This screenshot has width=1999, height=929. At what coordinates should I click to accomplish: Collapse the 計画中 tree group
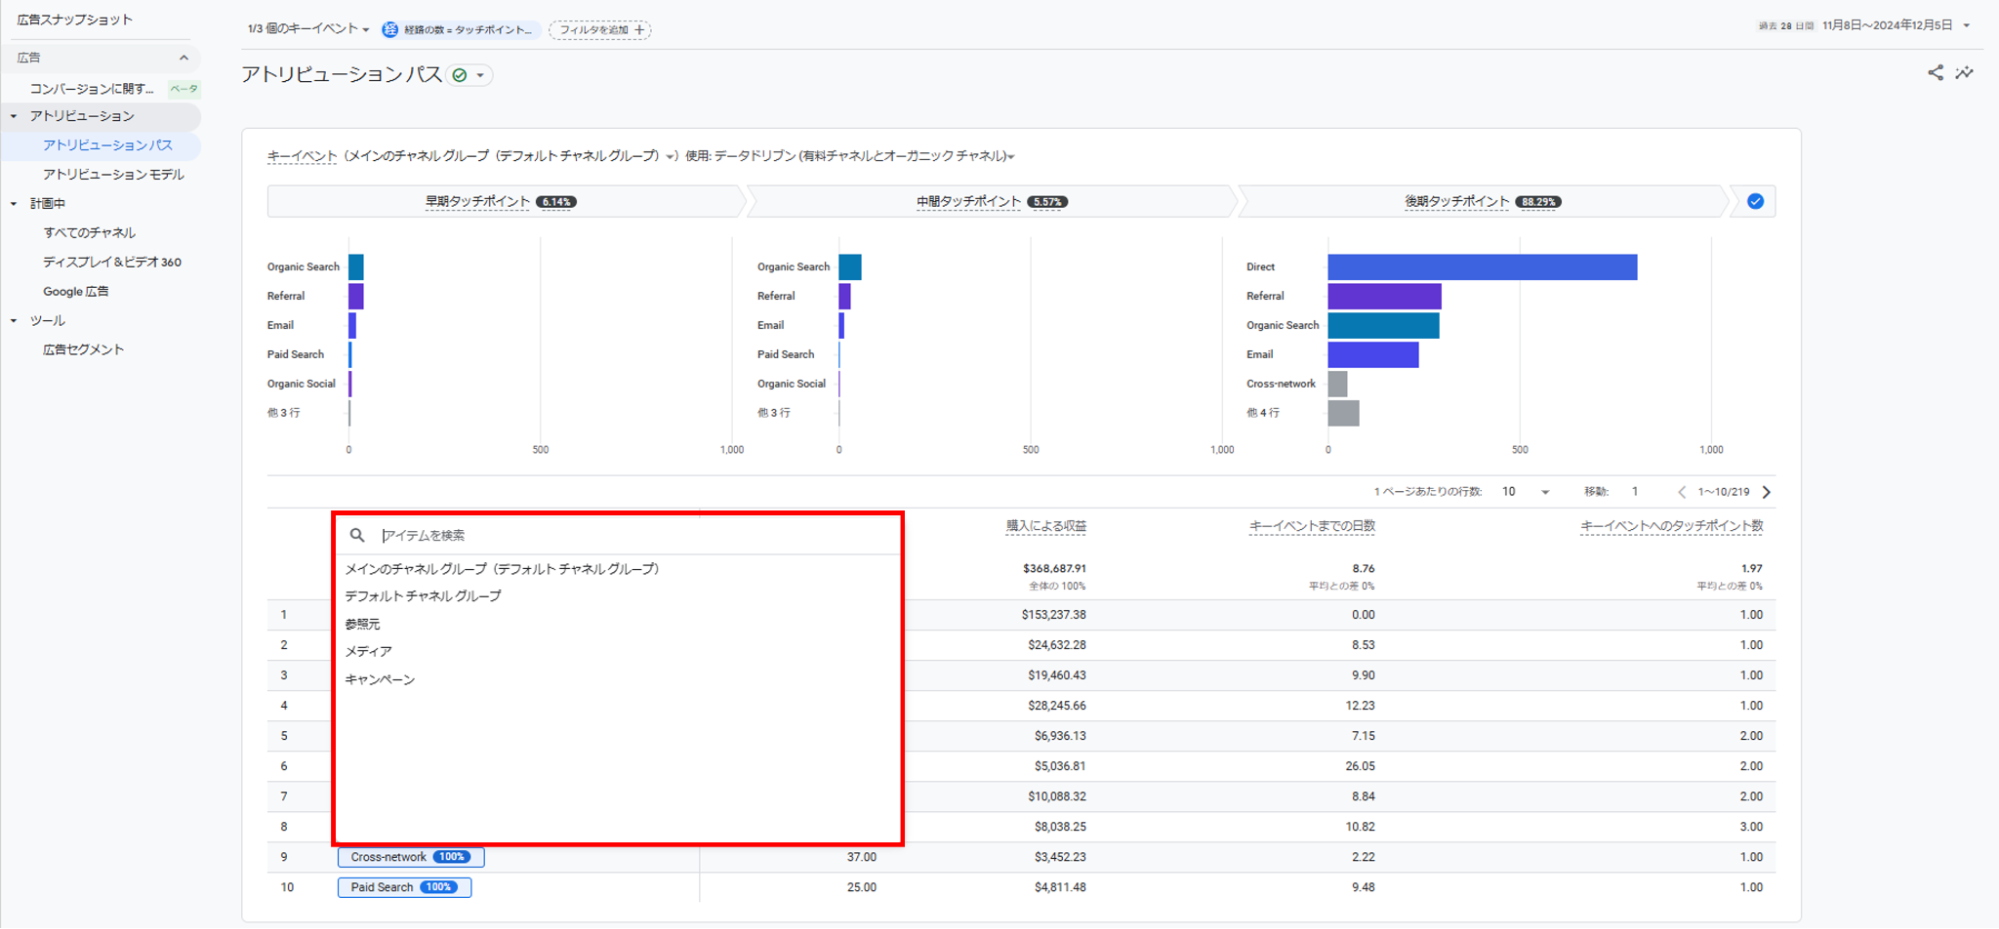[x=14, y=204]
